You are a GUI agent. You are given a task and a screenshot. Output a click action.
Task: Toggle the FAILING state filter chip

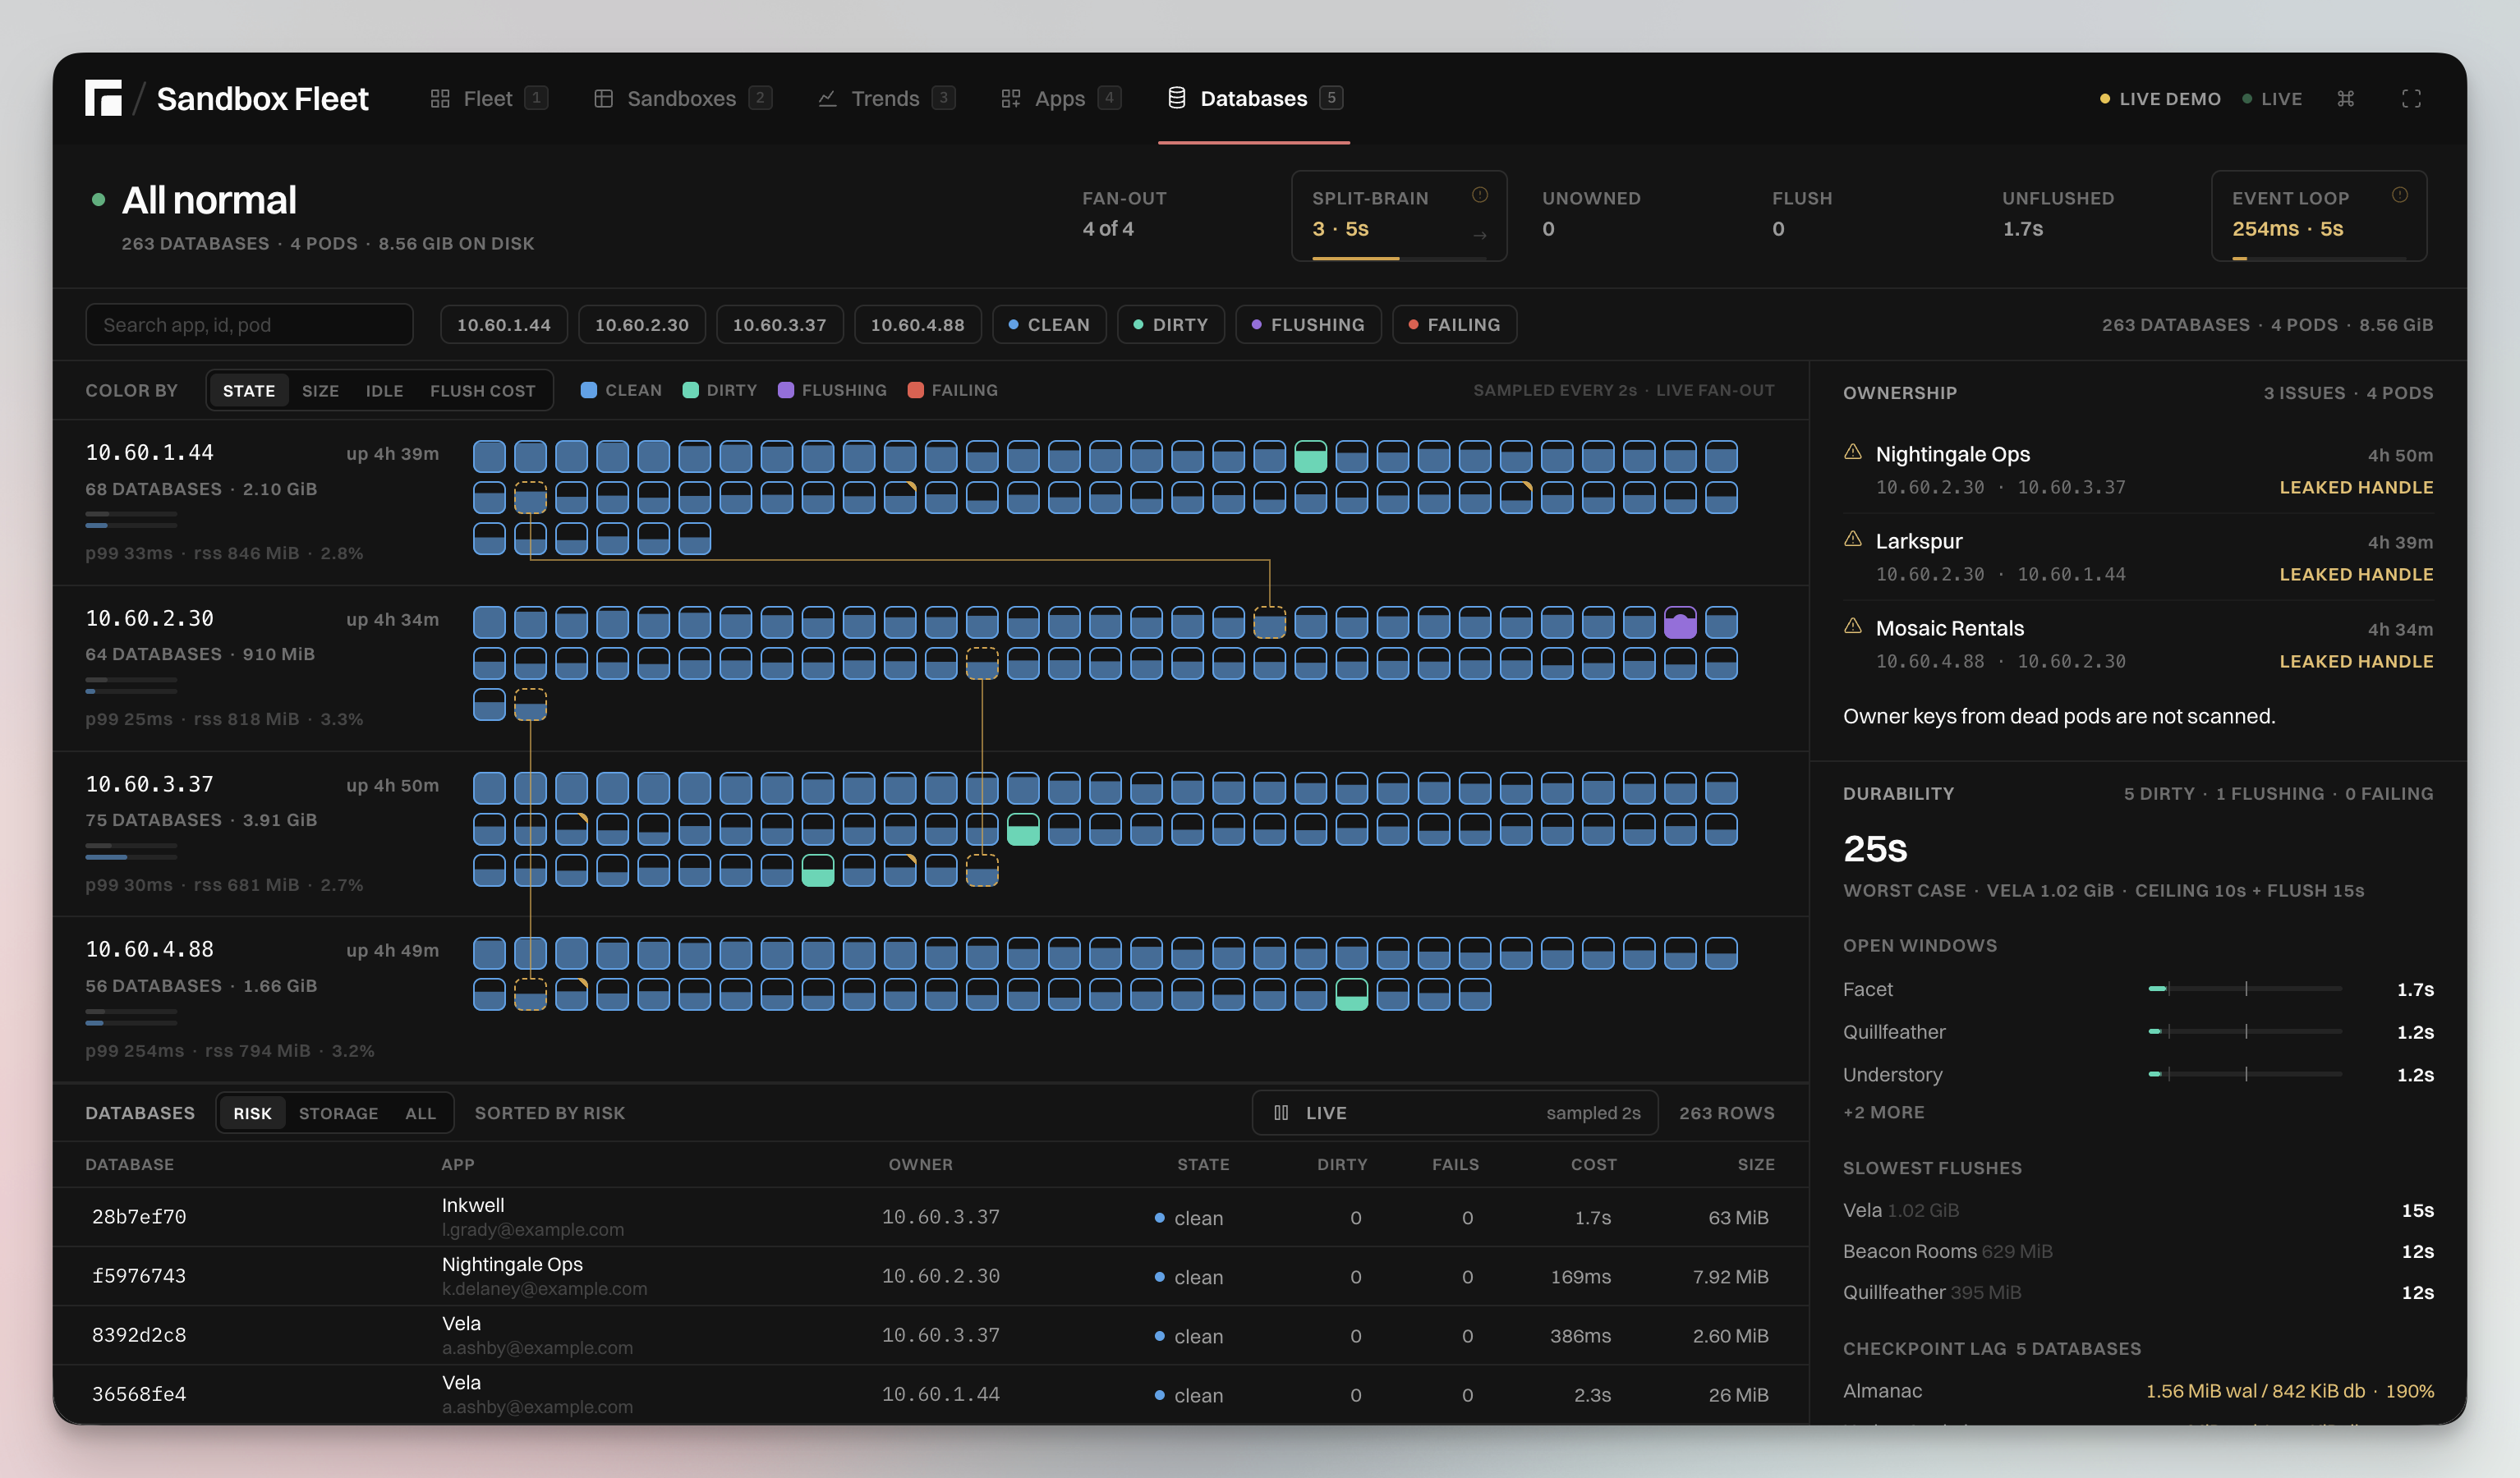pyautogui.click(x=1454, y=325)
